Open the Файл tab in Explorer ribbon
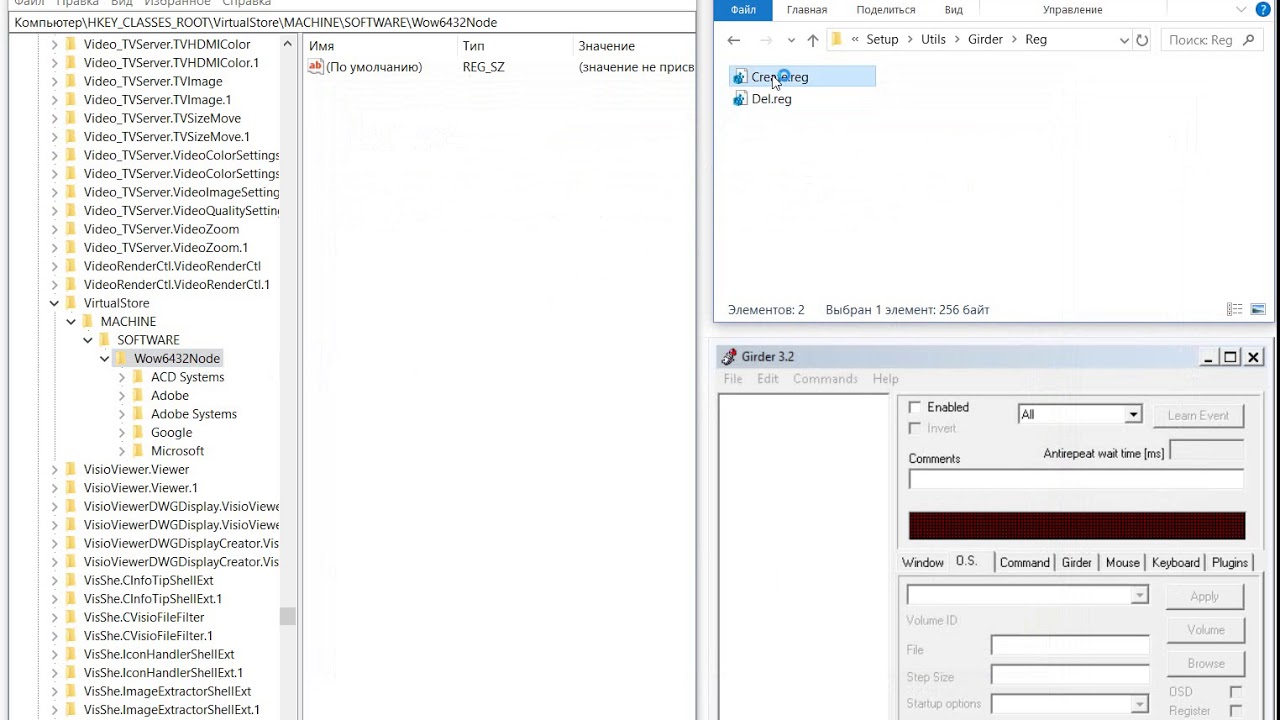The image size is (1280, 720). (743, 10)
